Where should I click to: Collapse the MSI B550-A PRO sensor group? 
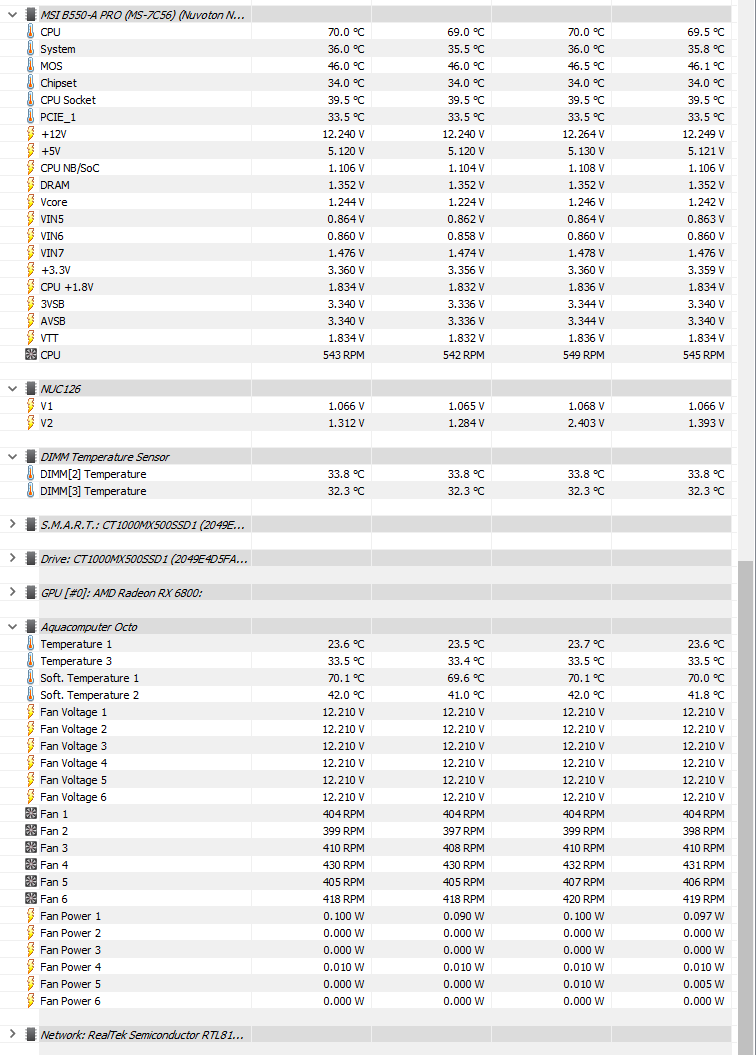pos(12,15)
